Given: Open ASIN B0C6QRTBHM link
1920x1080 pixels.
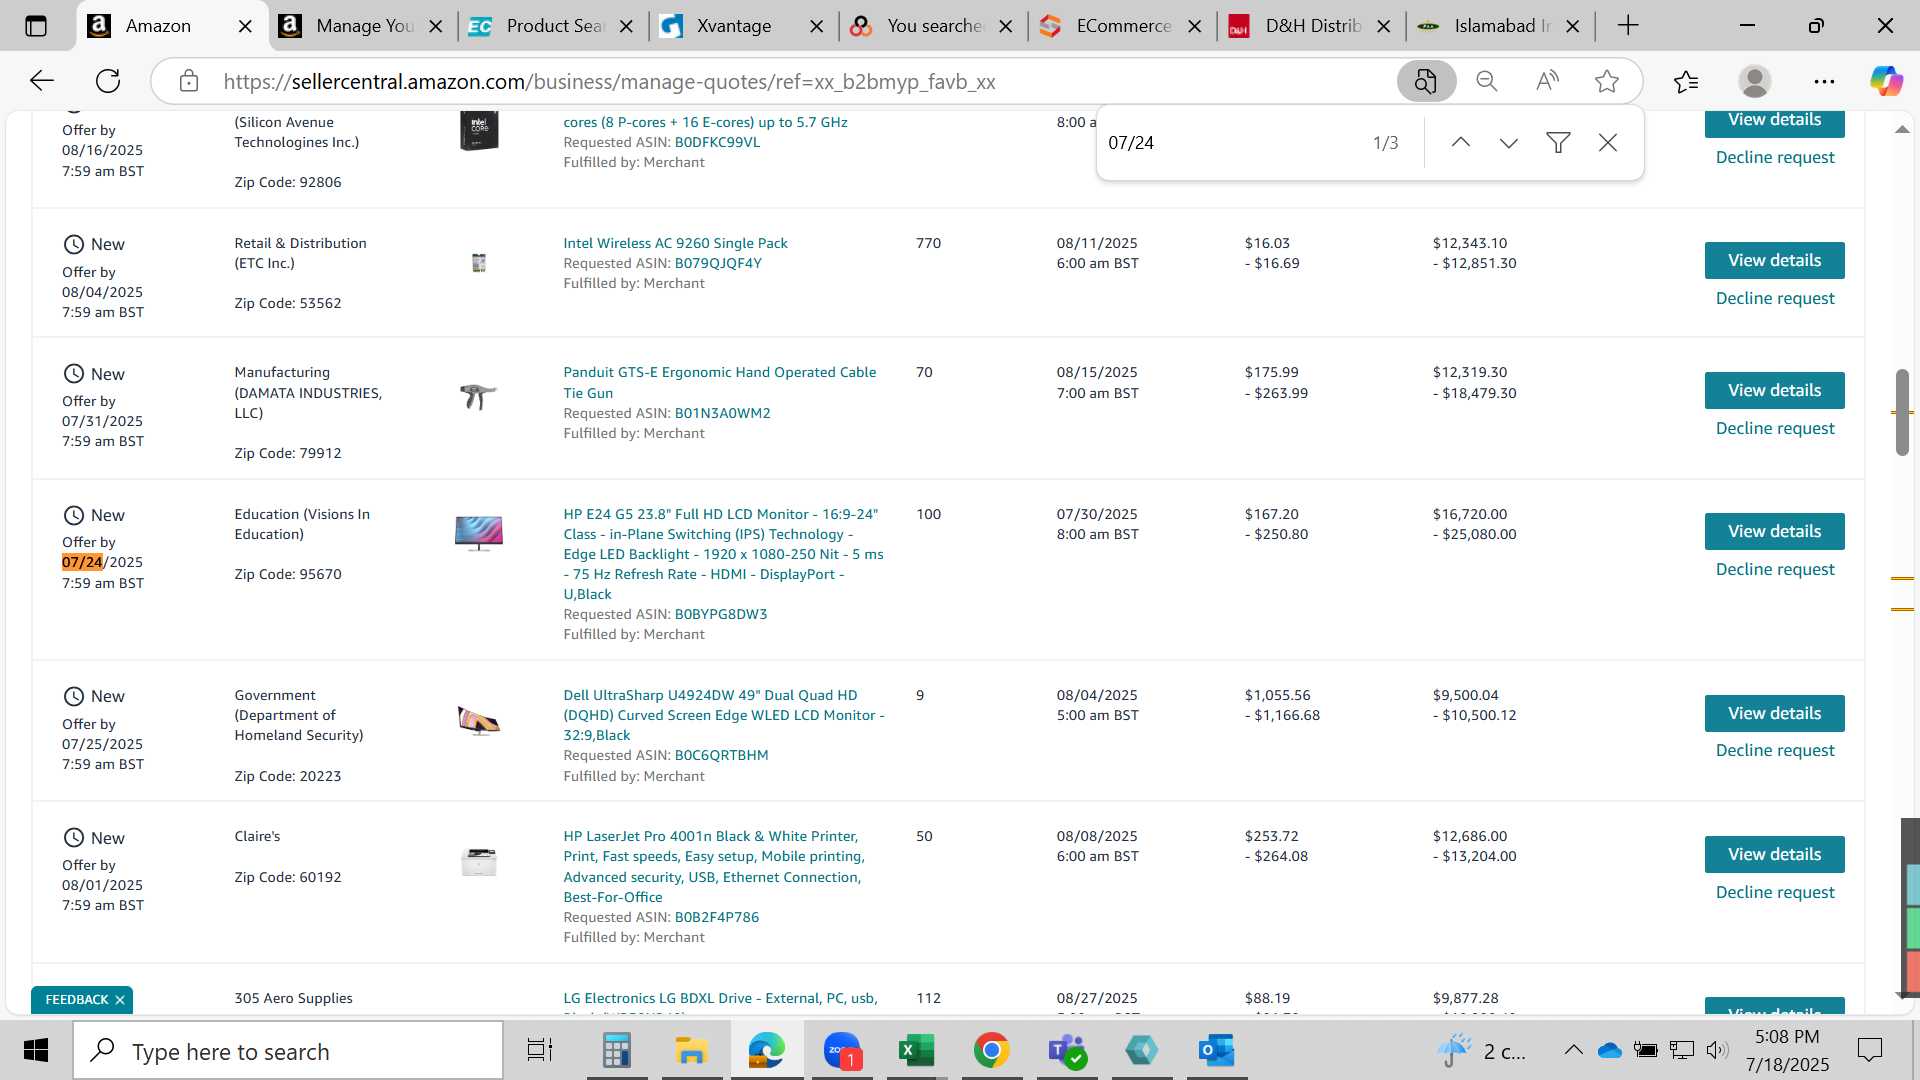Looking at the screenshot, I should pyautogui.click(x=721, y=755).
